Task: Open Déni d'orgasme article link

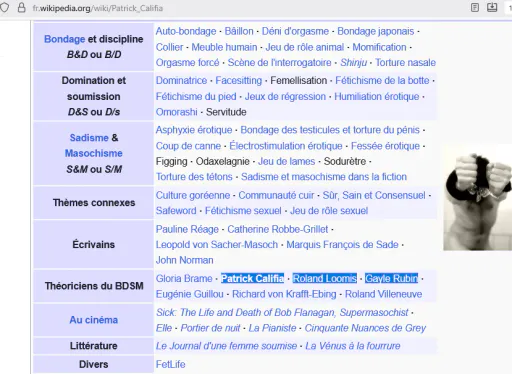Action: [x=295, y=31]
